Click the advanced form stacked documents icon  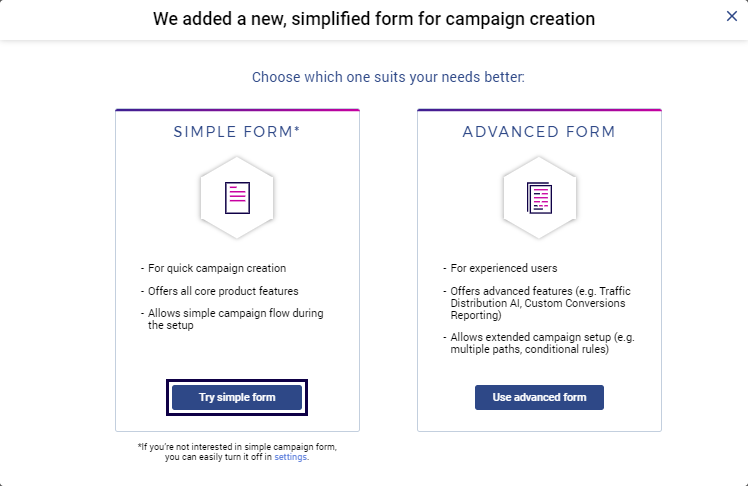click(x=539, y=198)
